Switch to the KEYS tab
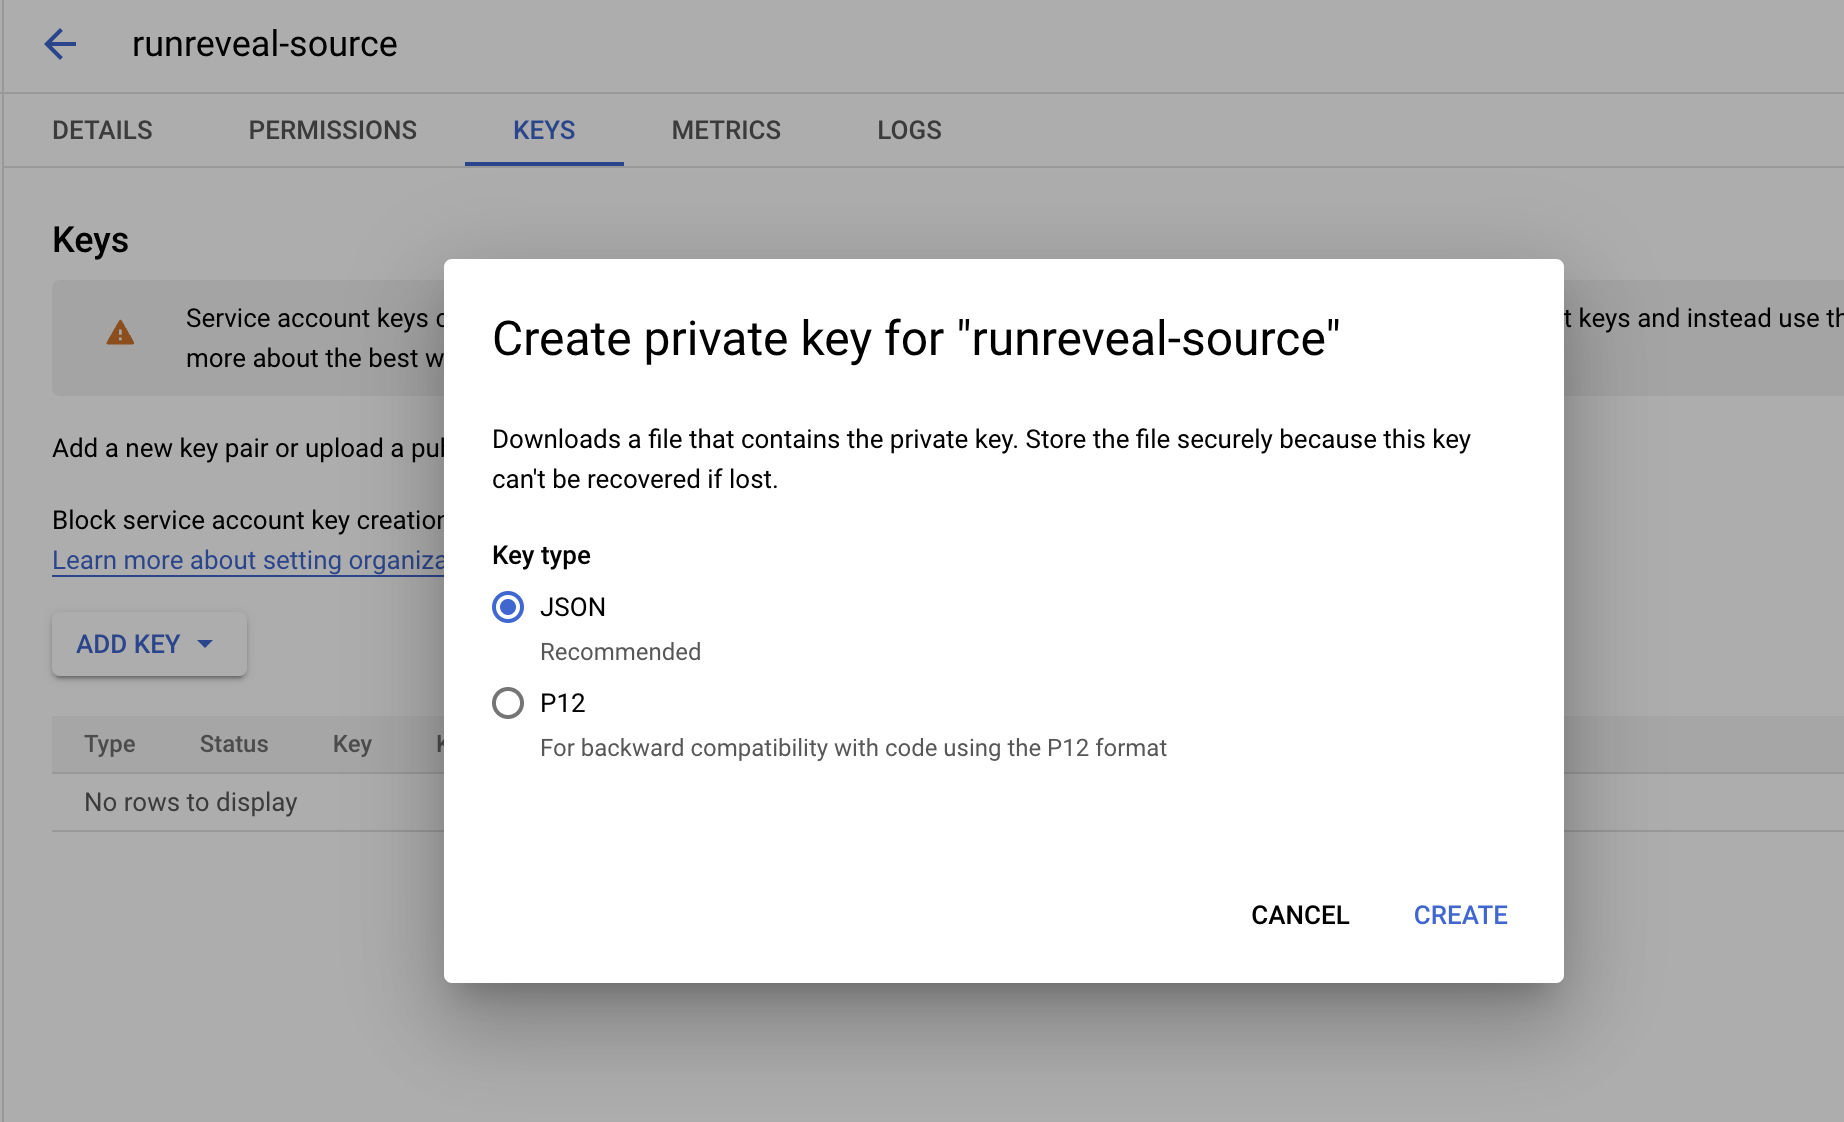The image size is (1844, 1122). pos(543,129)
